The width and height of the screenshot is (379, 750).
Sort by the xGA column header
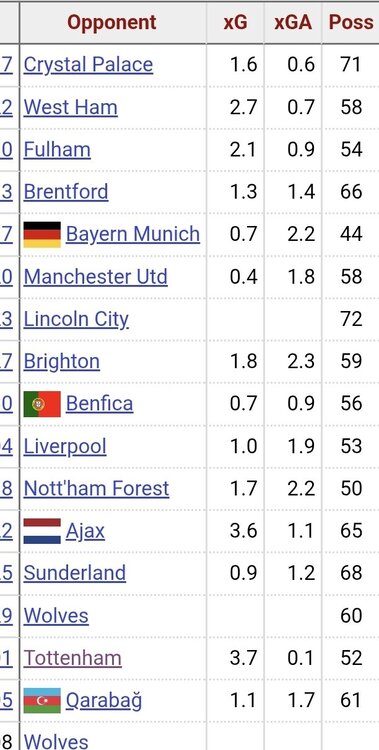(293, 22)
